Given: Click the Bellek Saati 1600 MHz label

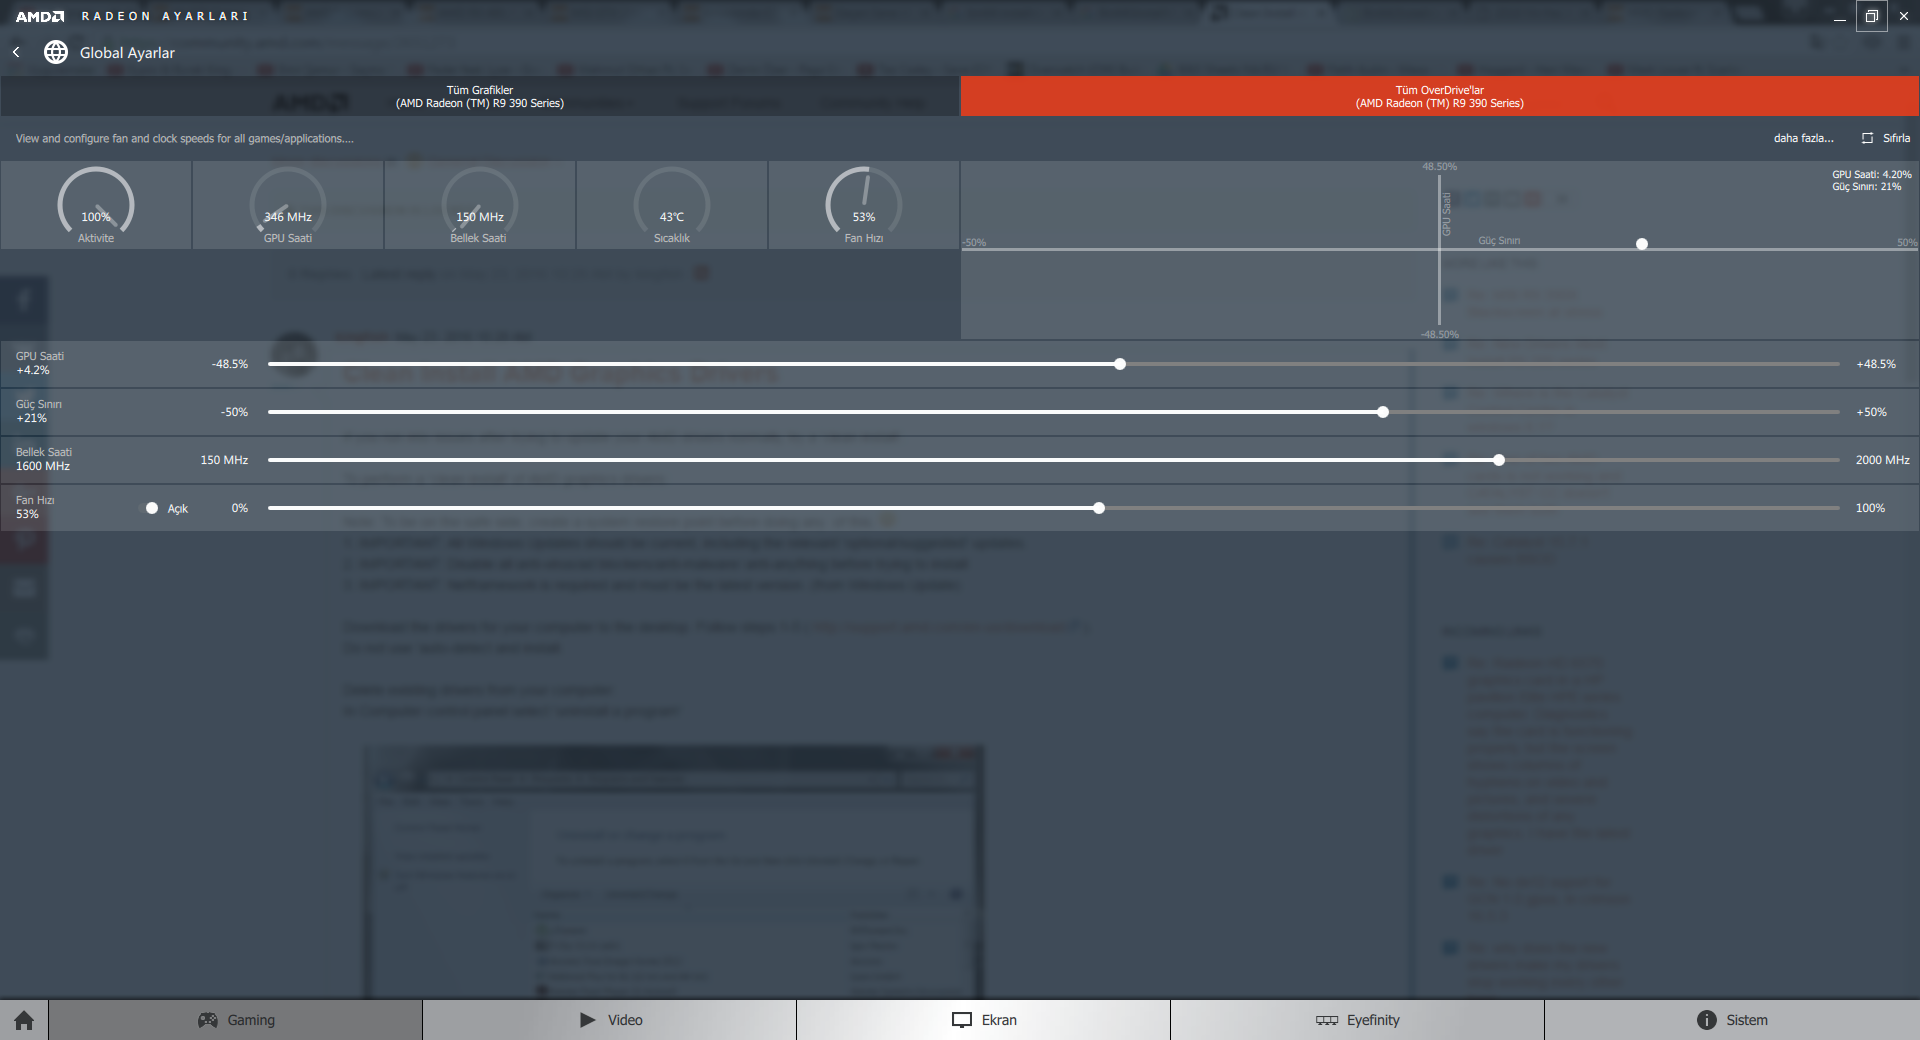Looking at the screenshot, I should point(44,459).
